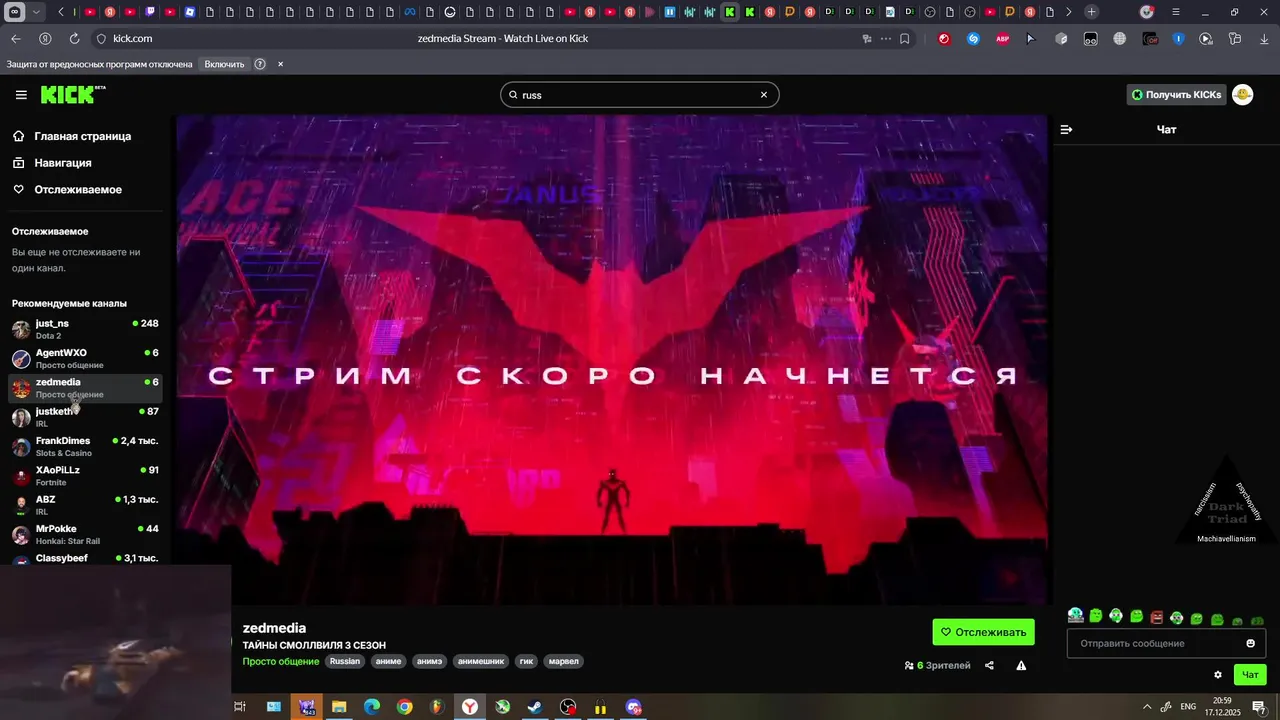Open the Kick hamburger sidebar menu

[21, 95]
